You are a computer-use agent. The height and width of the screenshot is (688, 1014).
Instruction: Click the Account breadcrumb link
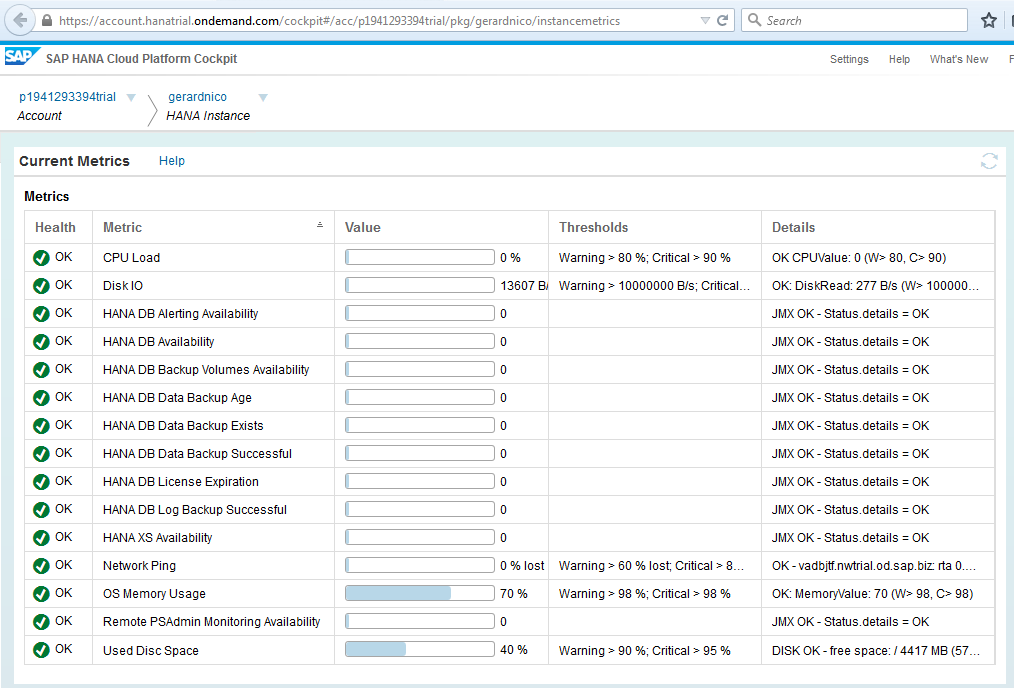point(39,116)
